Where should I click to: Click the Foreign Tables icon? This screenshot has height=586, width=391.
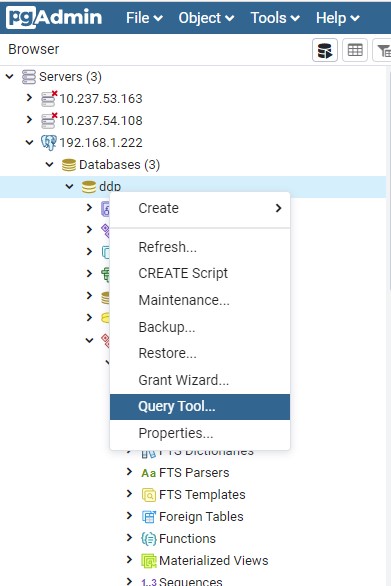point(149,517)
